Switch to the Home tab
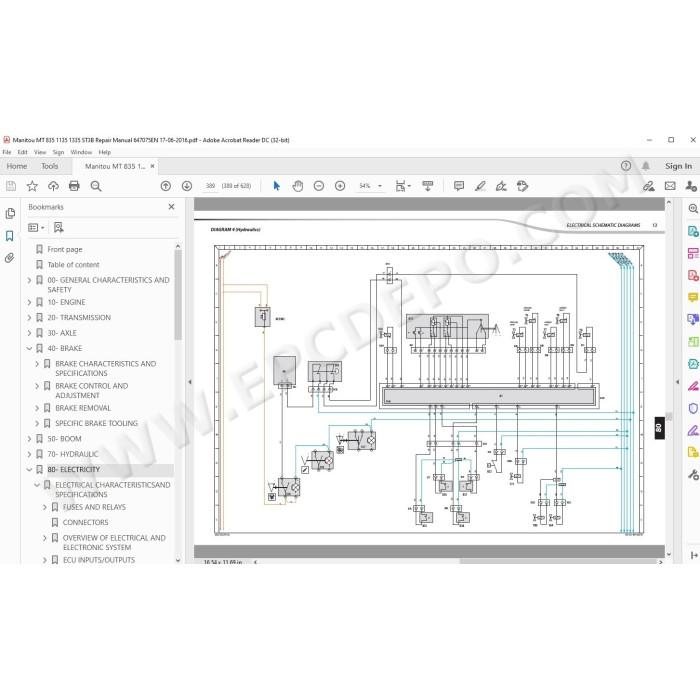The height and width of the screenshot is (700, 700). point(17,166)
